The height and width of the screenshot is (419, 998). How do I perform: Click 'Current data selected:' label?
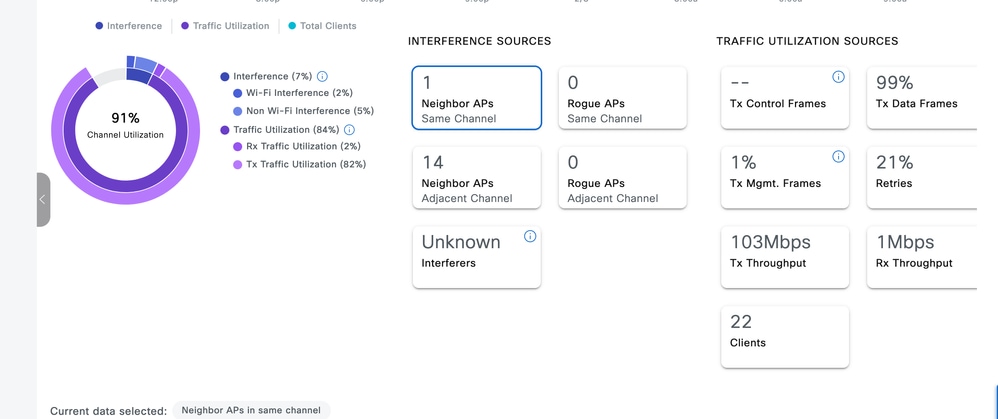tap(108, 411)
